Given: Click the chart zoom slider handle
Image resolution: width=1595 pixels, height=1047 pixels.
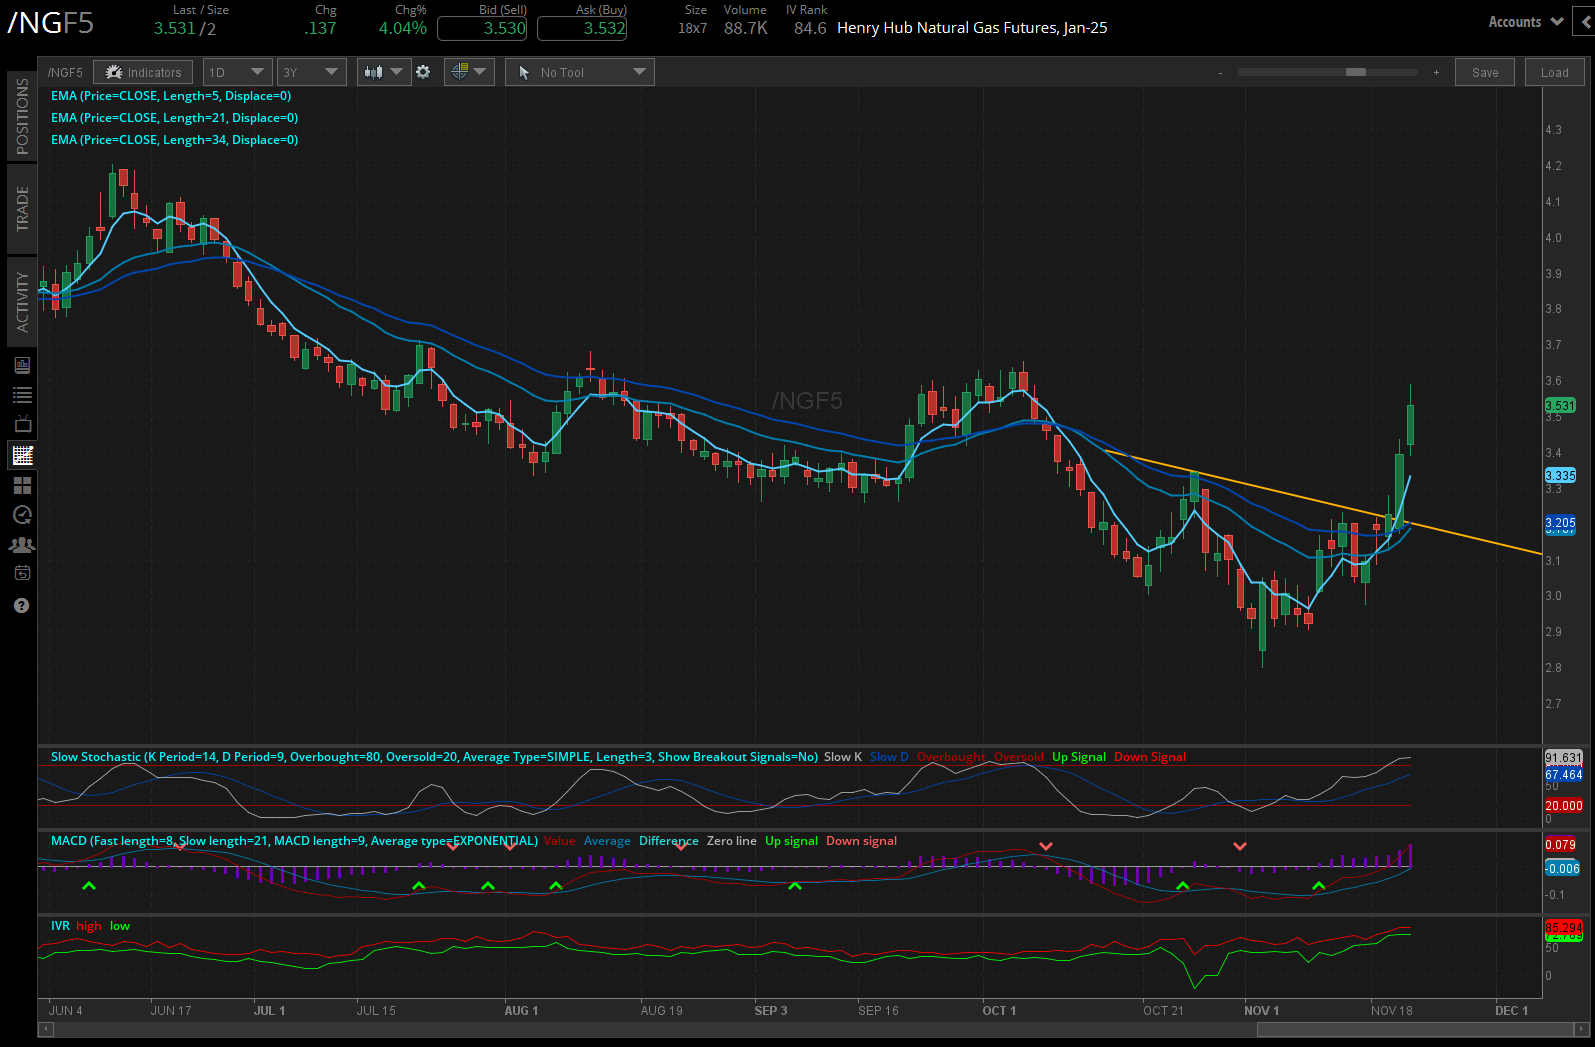Looking at the screenshot, I should click(1356, 72).
